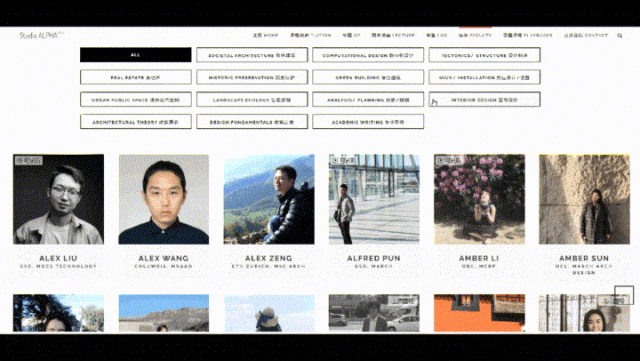Click the scroll-to-top square button

click(x=624, y=295)
